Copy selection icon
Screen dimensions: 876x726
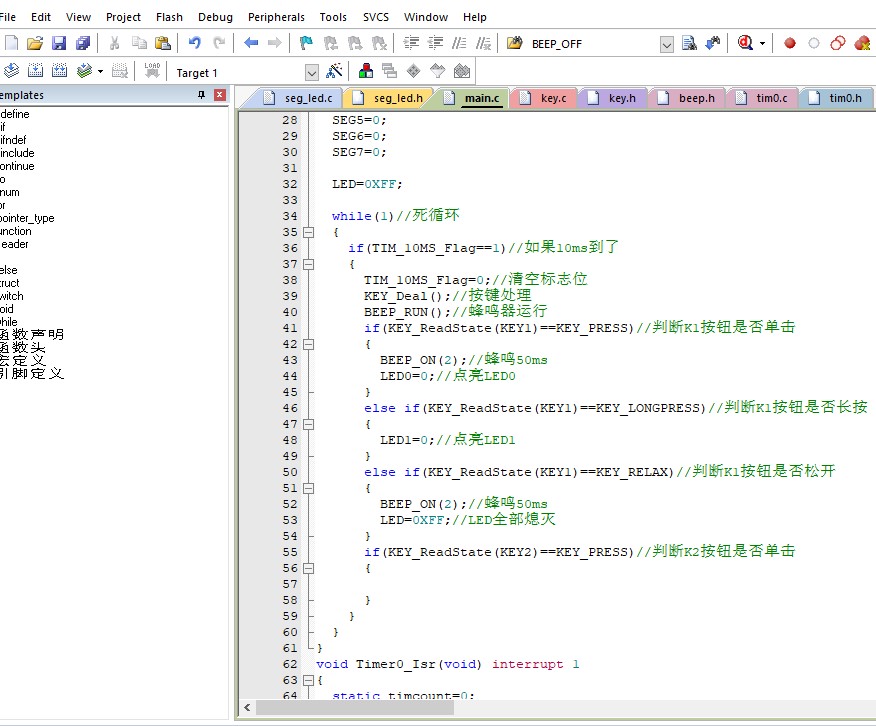point(139,43)
